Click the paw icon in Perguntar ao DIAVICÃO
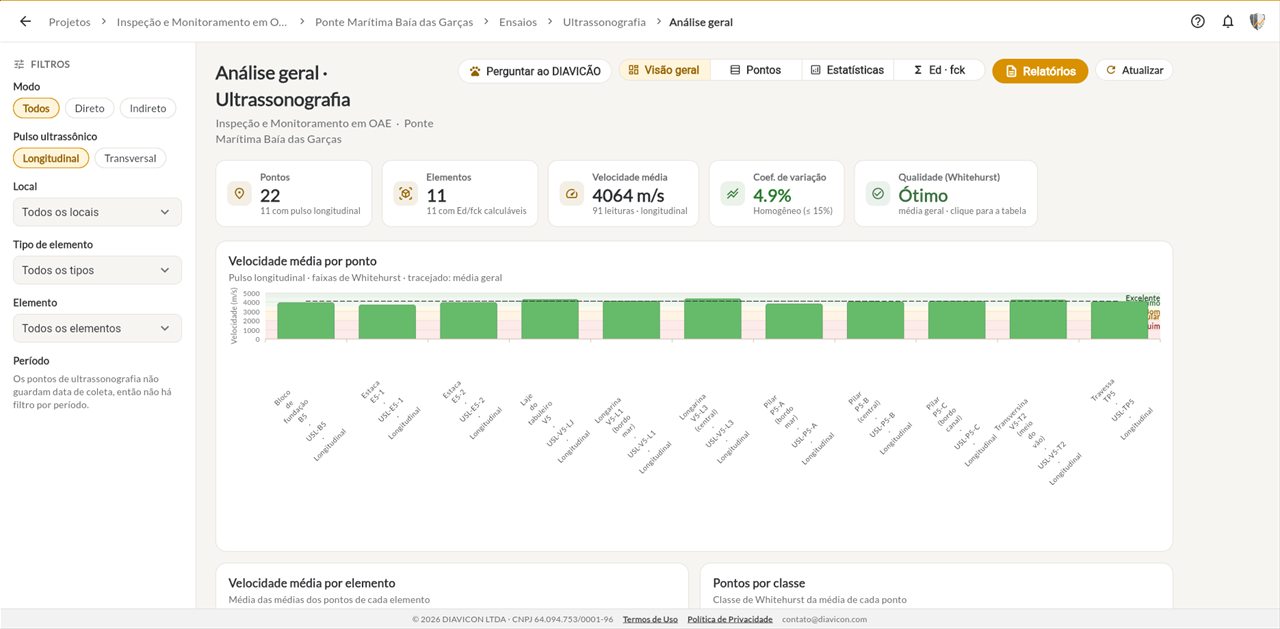The image size is (1280, 629). pos(475,71)
